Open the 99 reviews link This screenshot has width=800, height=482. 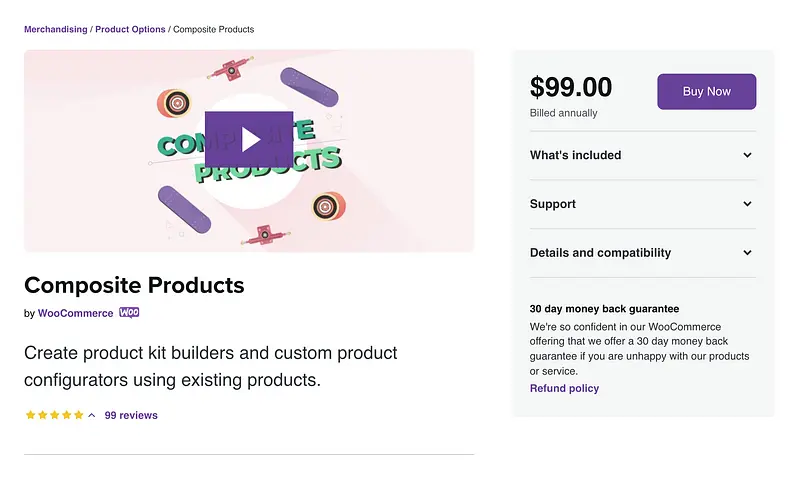131,415
